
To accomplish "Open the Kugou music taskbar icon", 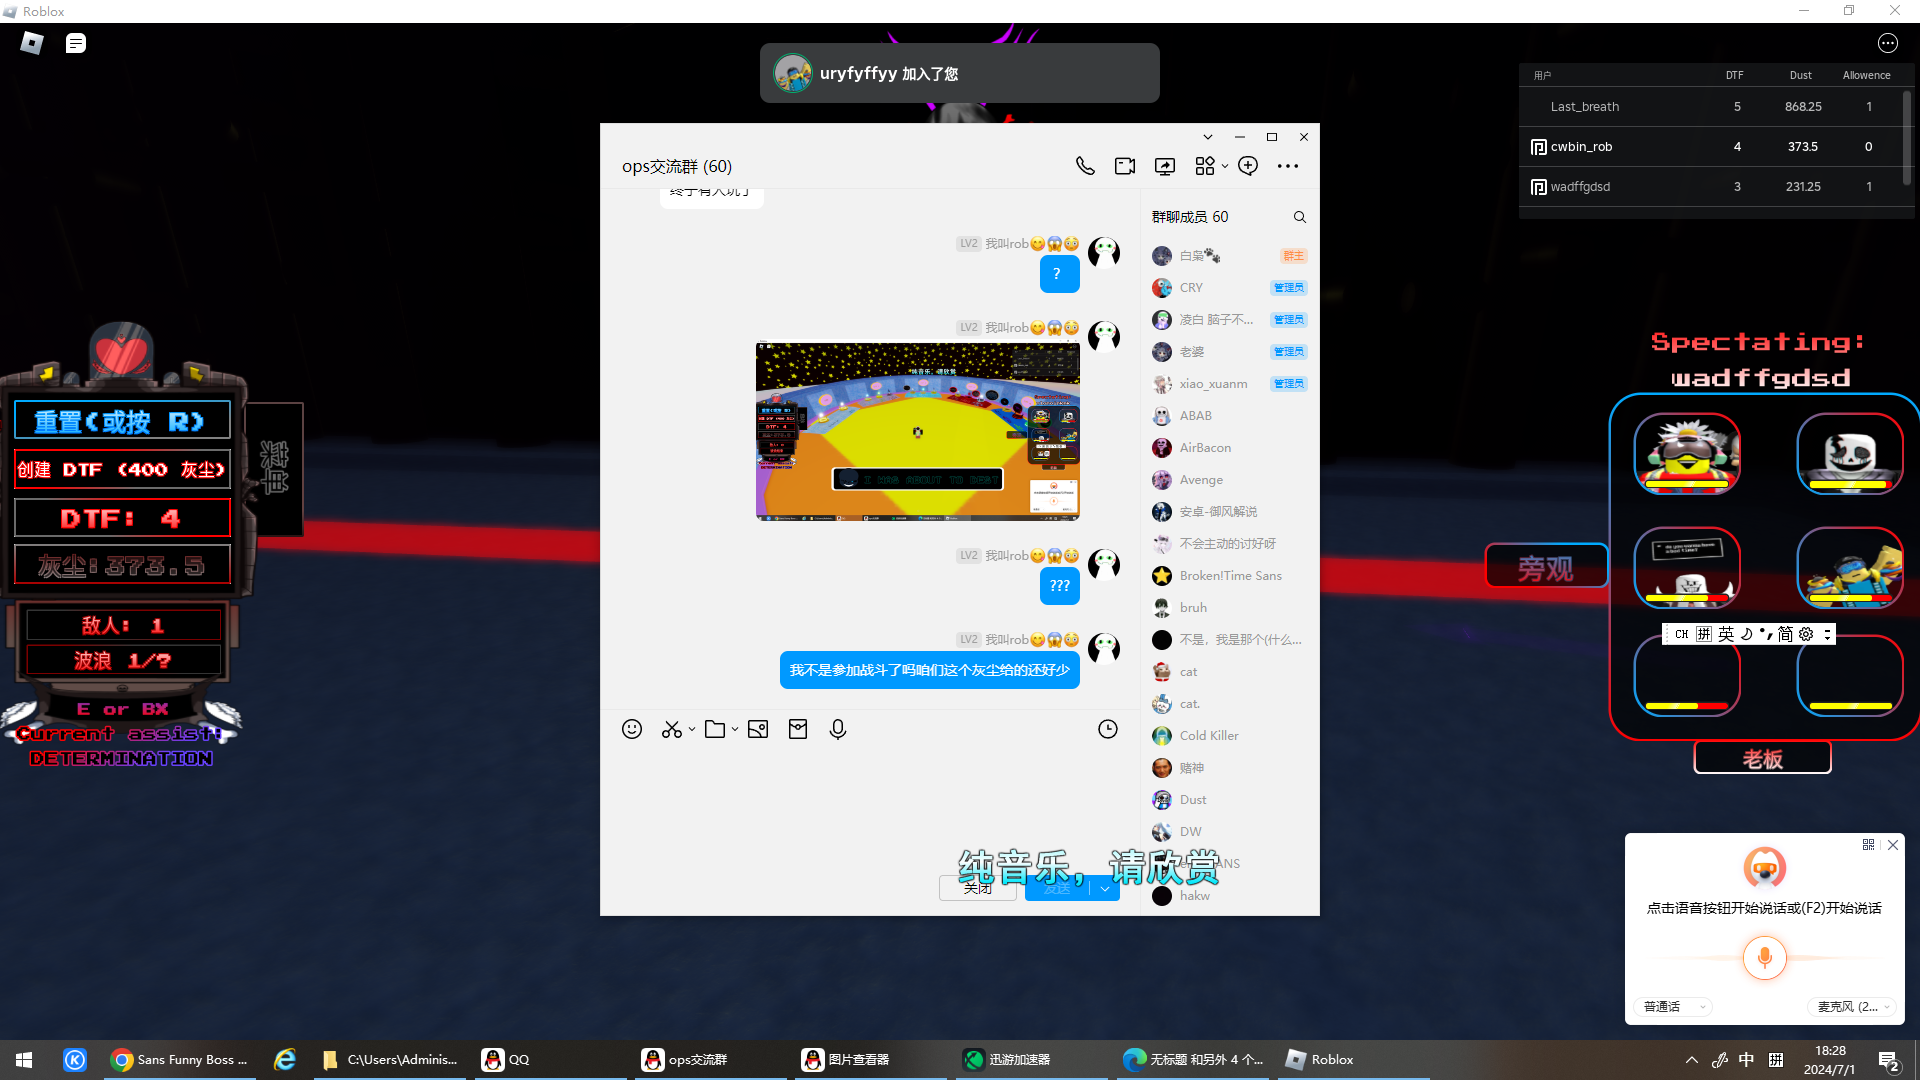I will (x=75, y=1060).
